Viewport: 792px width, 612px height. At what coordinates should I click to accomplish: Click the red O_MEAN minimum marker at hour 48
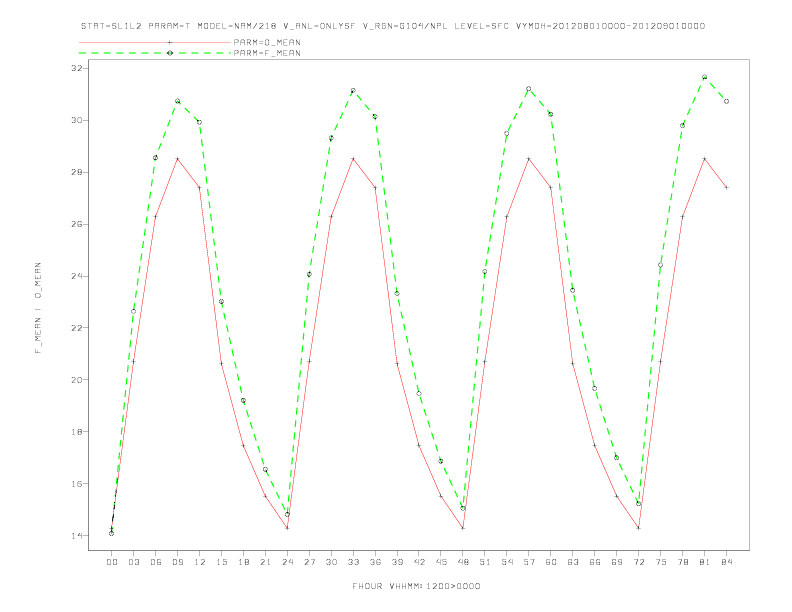[x=463, y=528]
